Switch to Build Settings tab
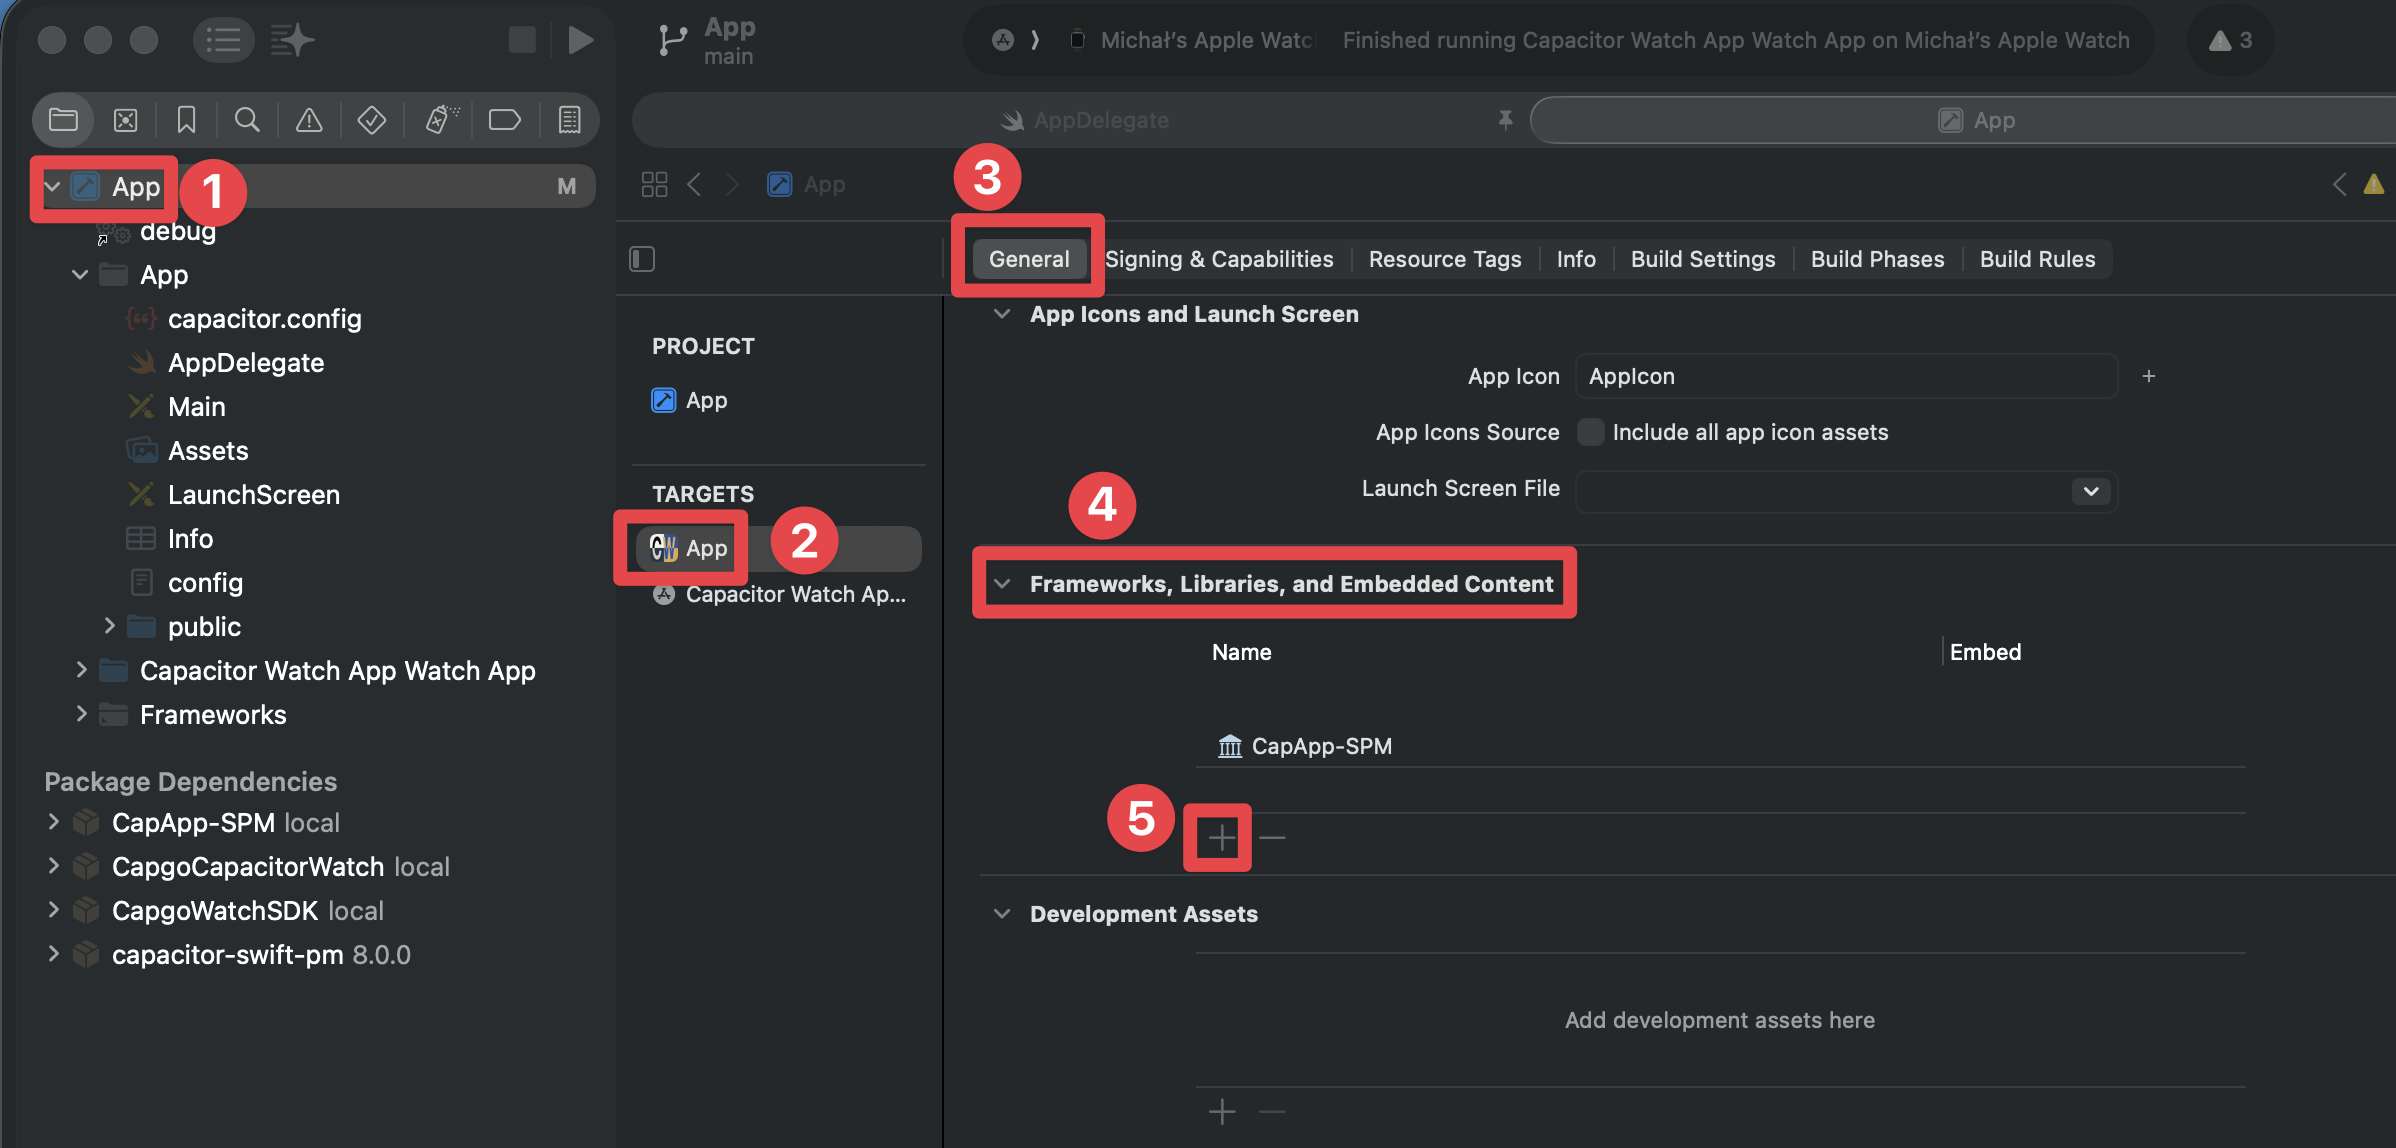2396x1148 pixels. (x=1703, y=259)
